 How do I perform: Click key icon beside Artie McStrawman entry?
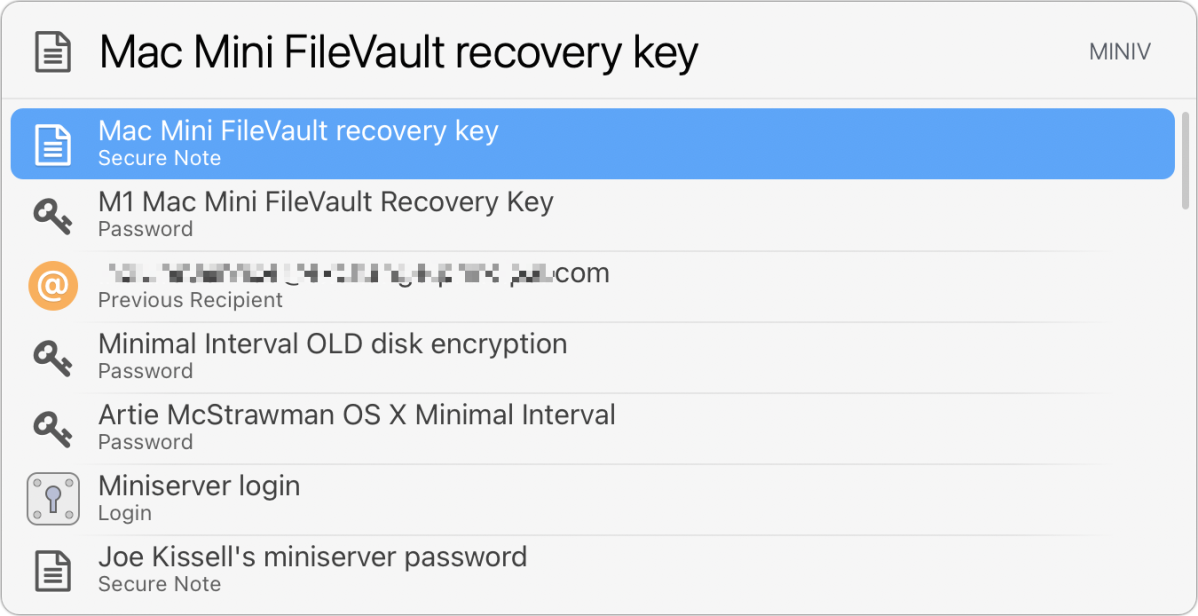click(x=53, y=428)
